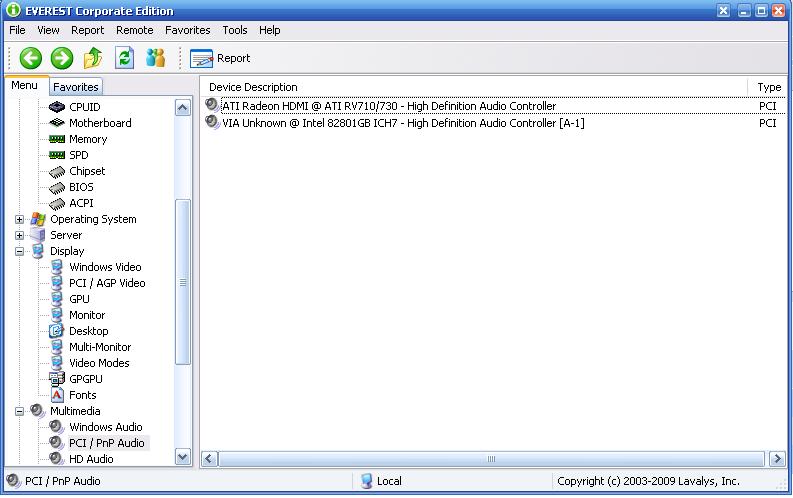Click the Report toolbar button
The height and width of the screenshot is (498, 793).
[x=220, y=58]
